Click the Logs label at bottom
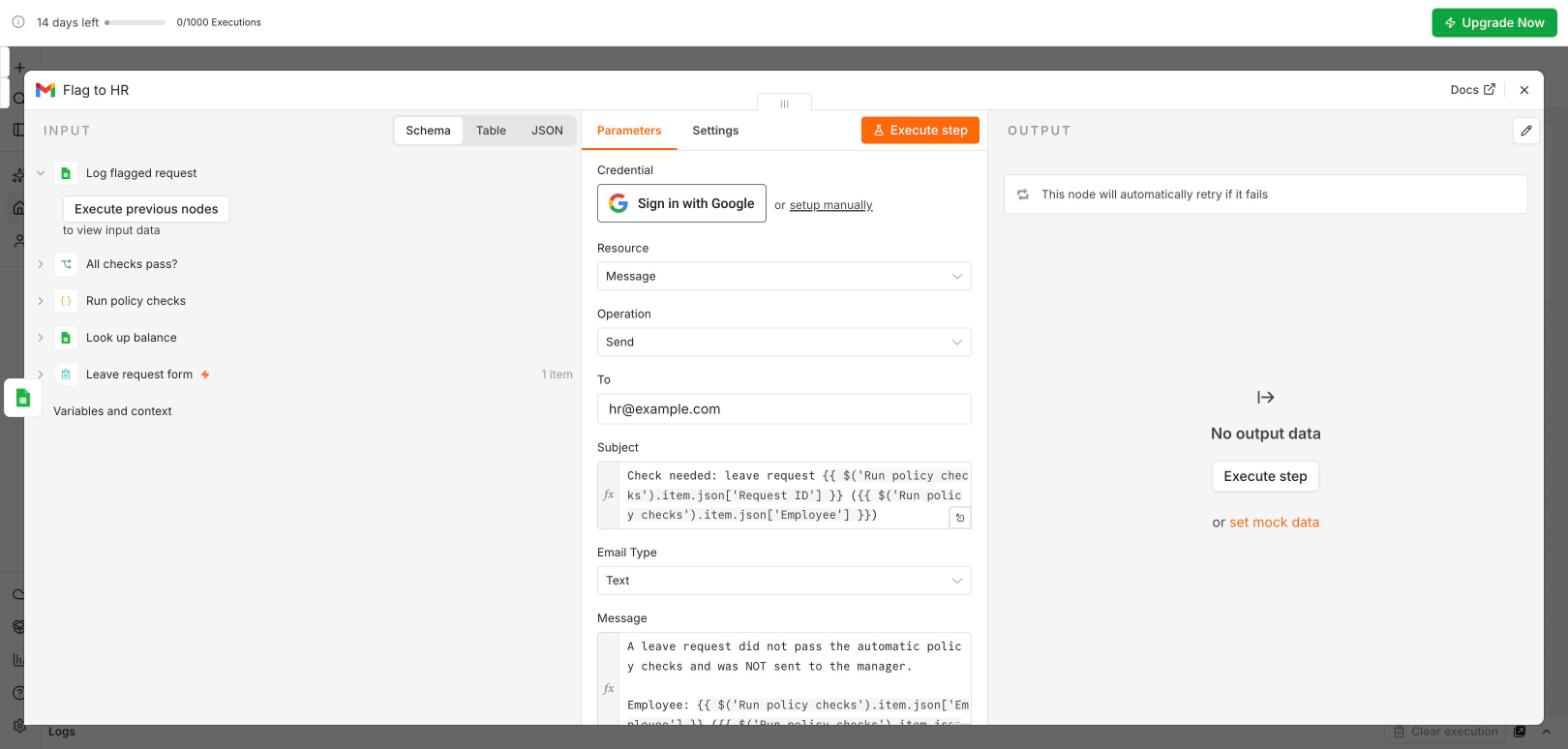1568x749 pixels. 62,732
